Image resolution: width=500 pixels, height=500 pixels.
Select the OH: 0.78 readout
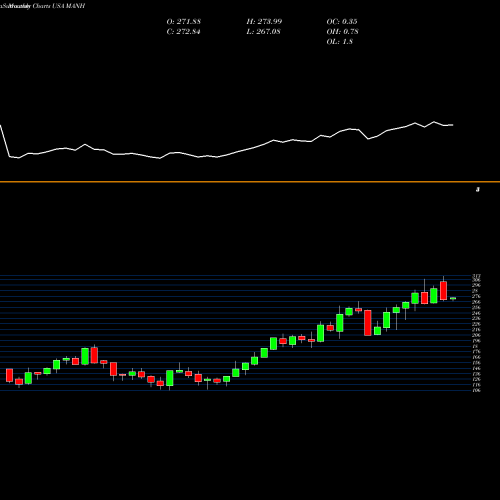point(342,32)
